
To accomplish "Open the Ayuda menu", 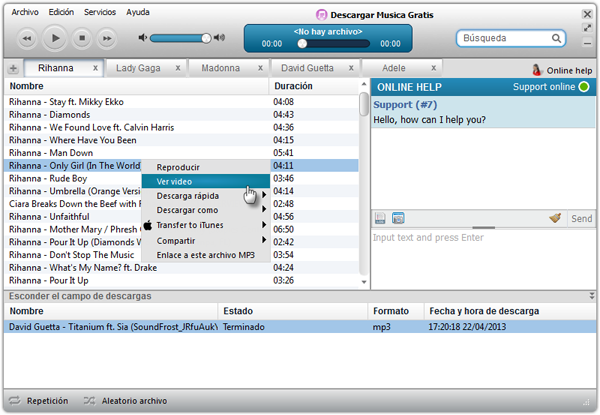I will click(138, 12).
